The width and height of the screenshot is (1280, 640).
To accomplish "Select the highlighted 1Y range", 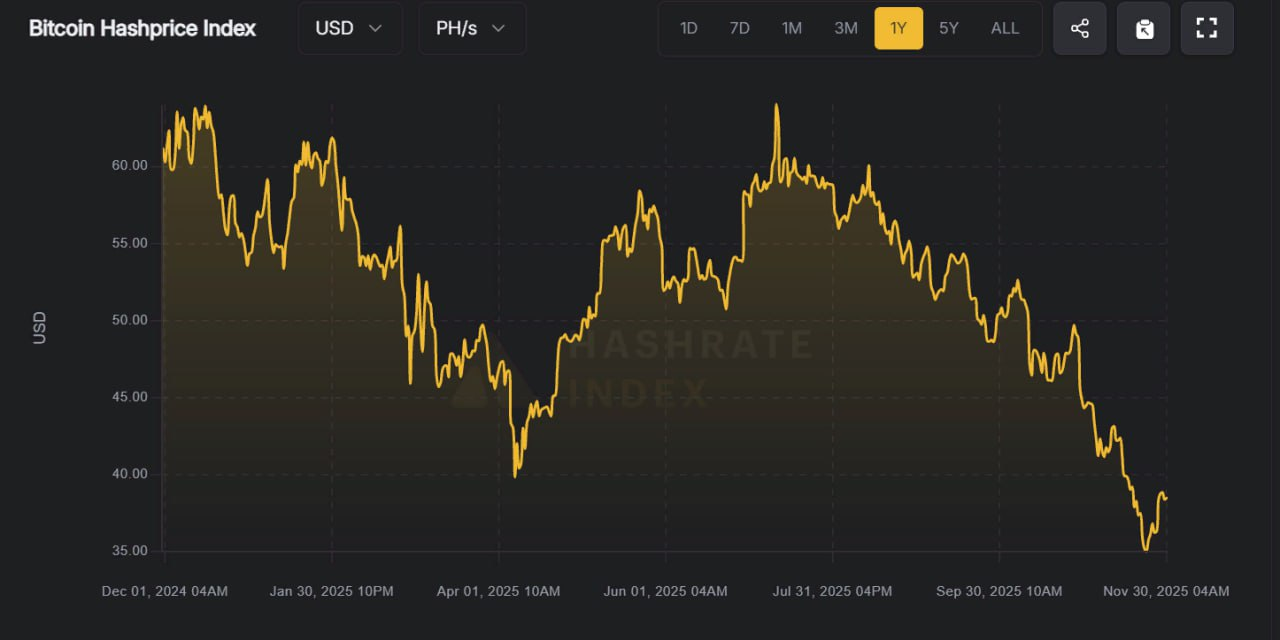I will click(898, 28).
